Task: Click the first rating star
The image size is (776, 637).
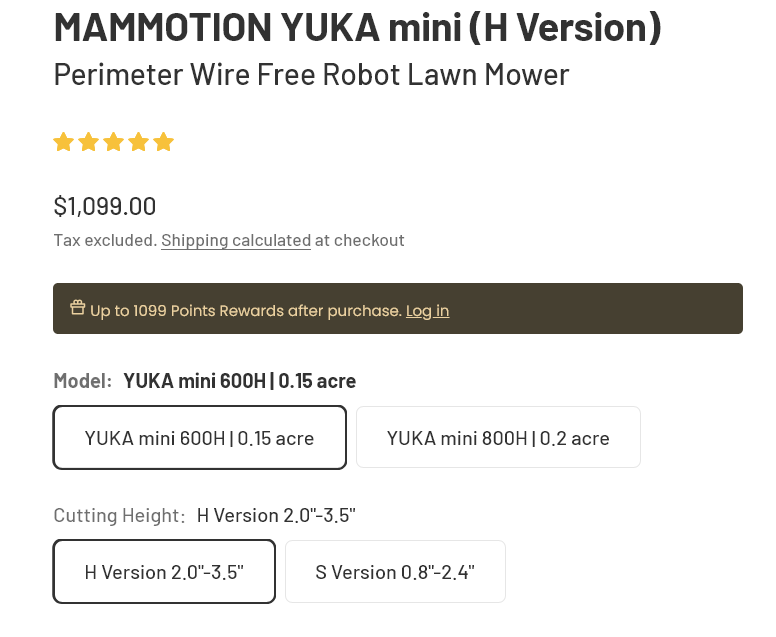Action: point(63,142)
